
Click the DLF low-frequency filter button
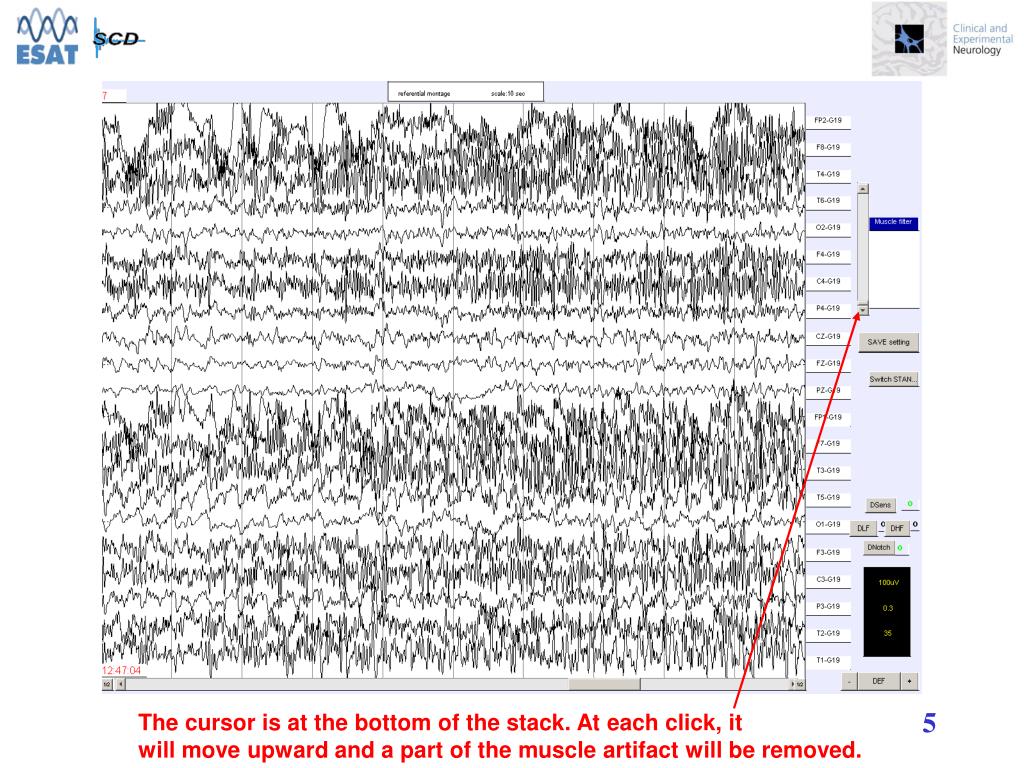click(x=863, y=528)
